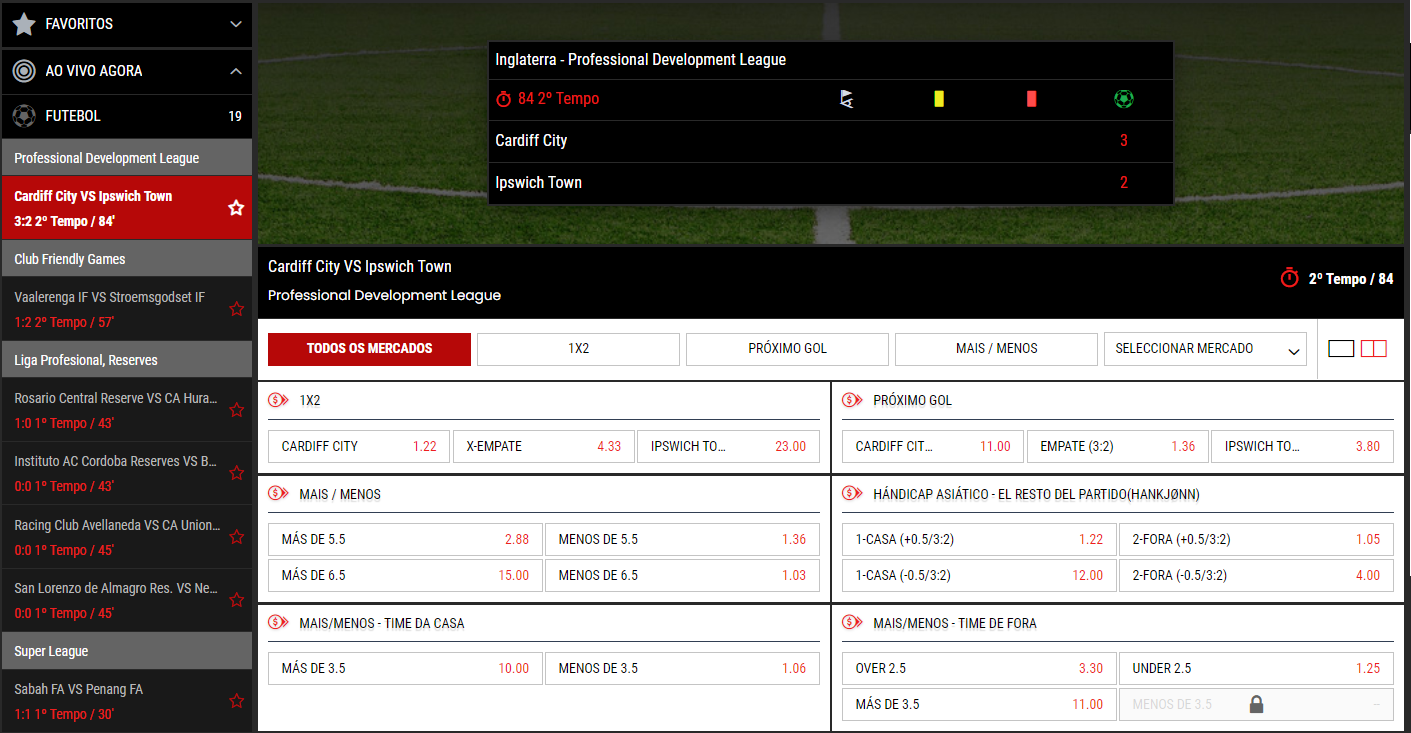Bet on Cardiff City at 1.22 in 1X2

(x=359, y=446)
